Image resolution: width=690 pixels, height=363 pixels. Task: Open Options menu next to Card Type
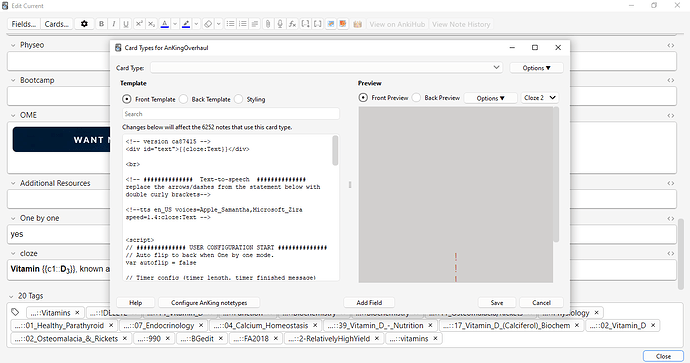tap(536, 68)
